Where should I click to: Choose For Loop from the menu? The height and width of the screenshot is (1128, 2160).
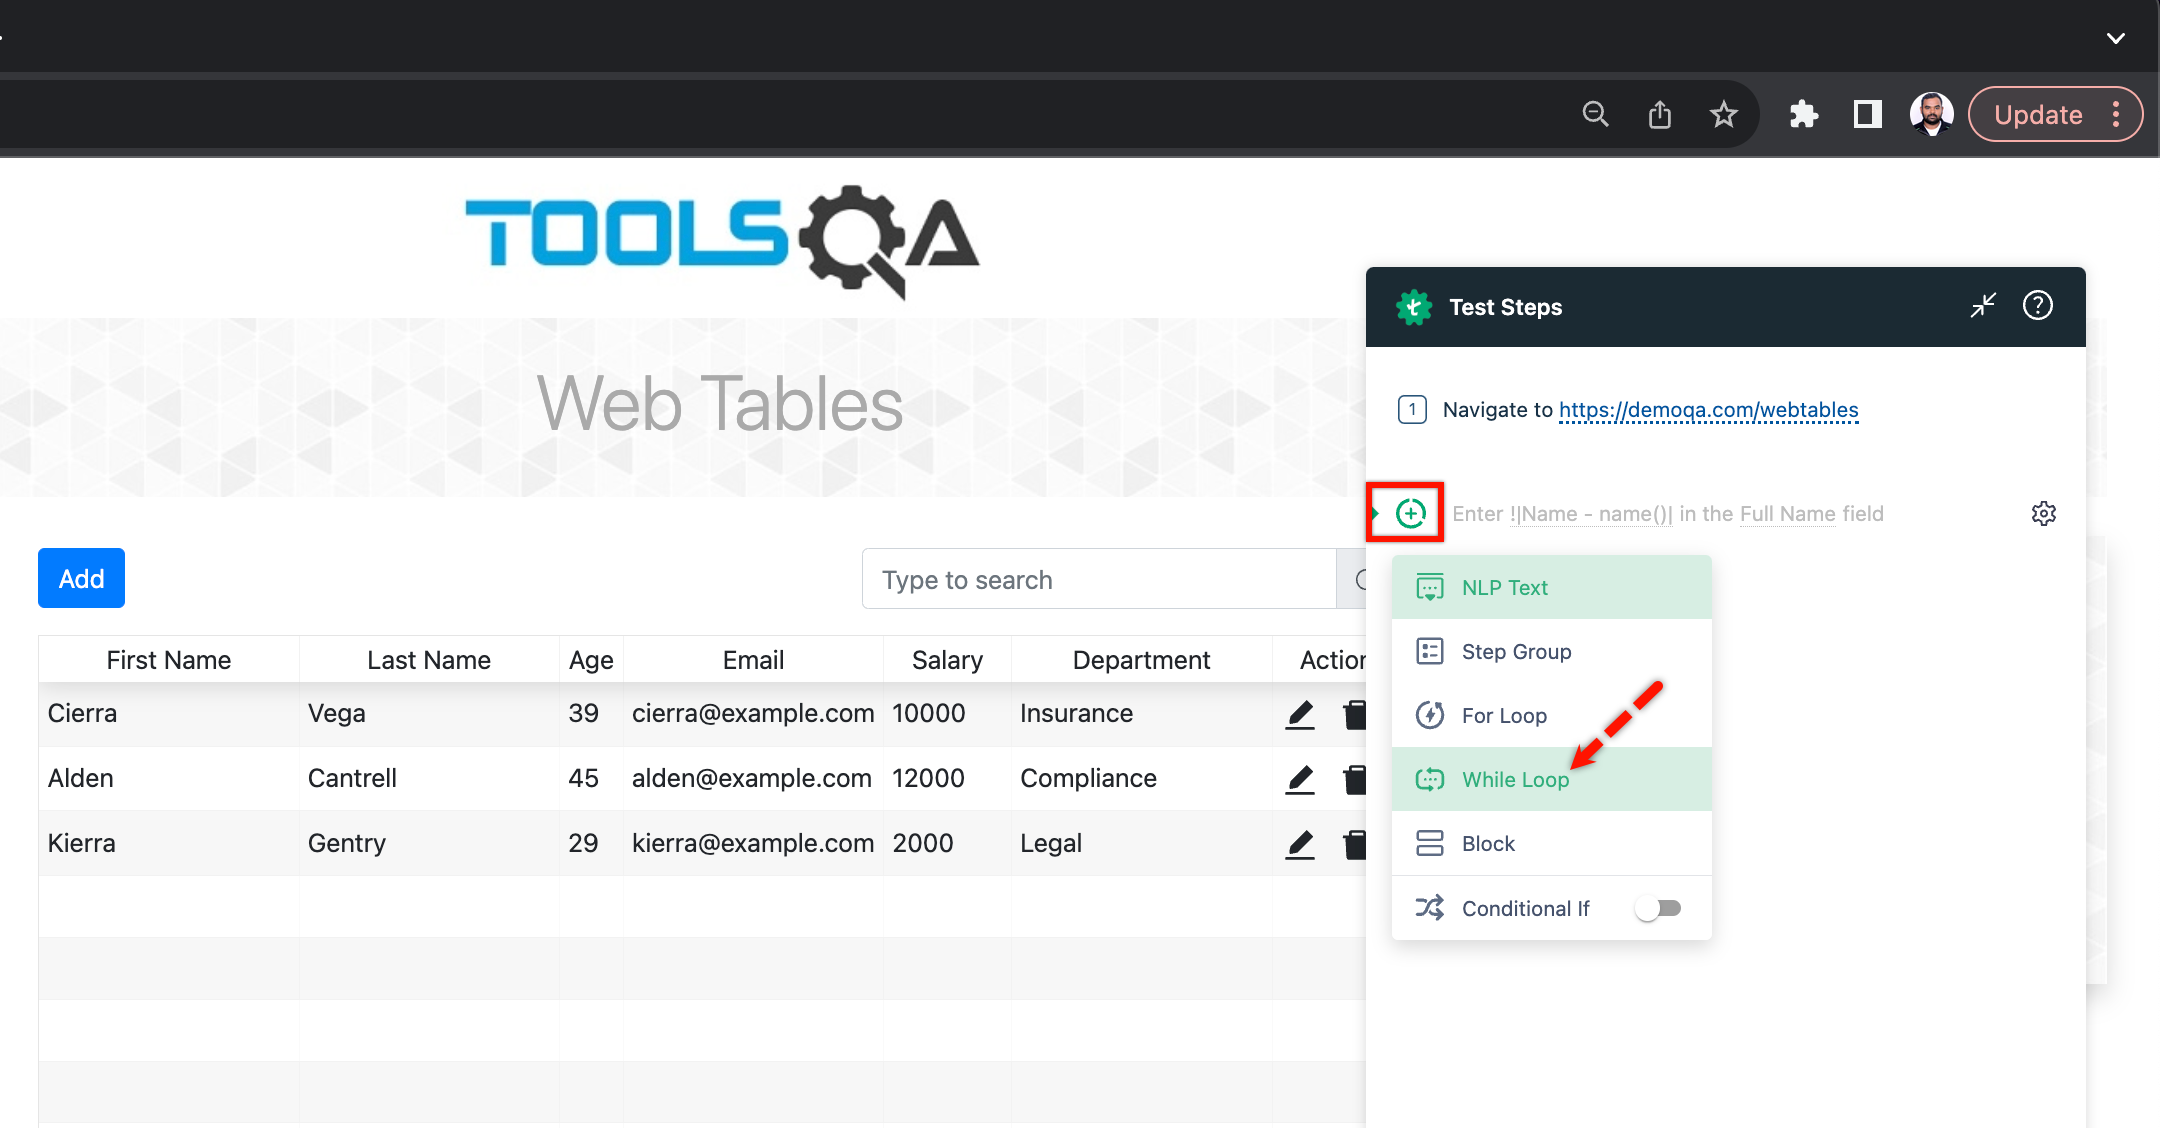(1552, 715)
